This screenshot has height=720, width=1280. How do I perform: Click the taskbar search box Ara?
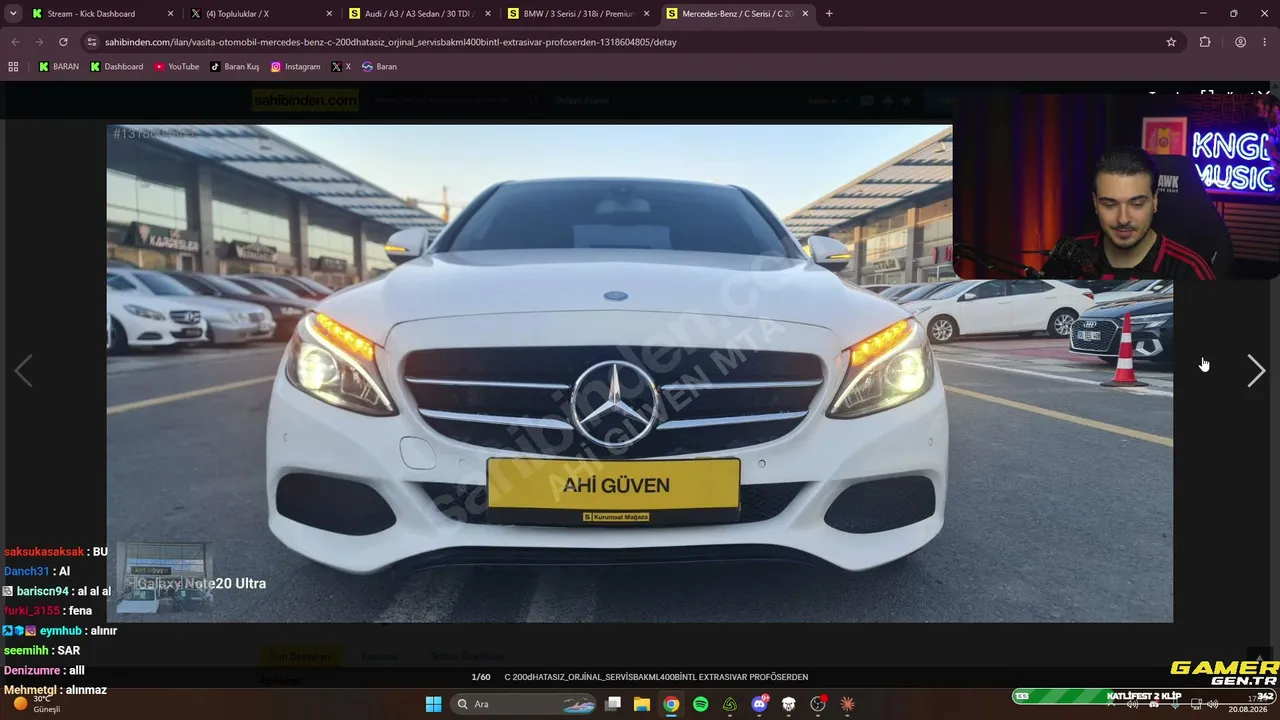coord(524,704)
